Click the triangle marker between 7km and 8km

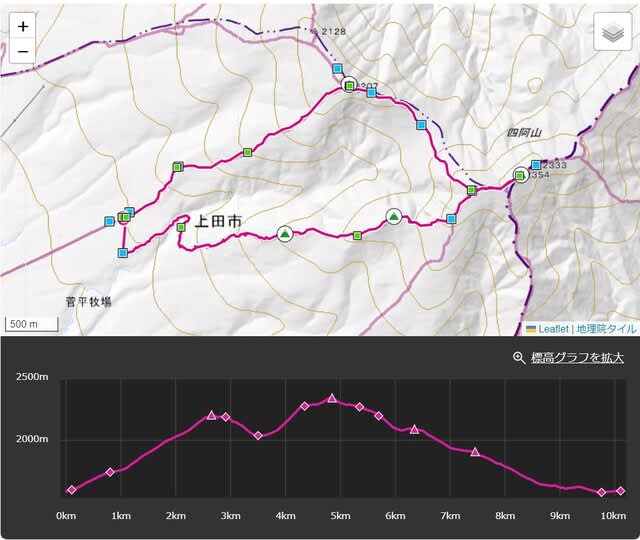point(475,452)
